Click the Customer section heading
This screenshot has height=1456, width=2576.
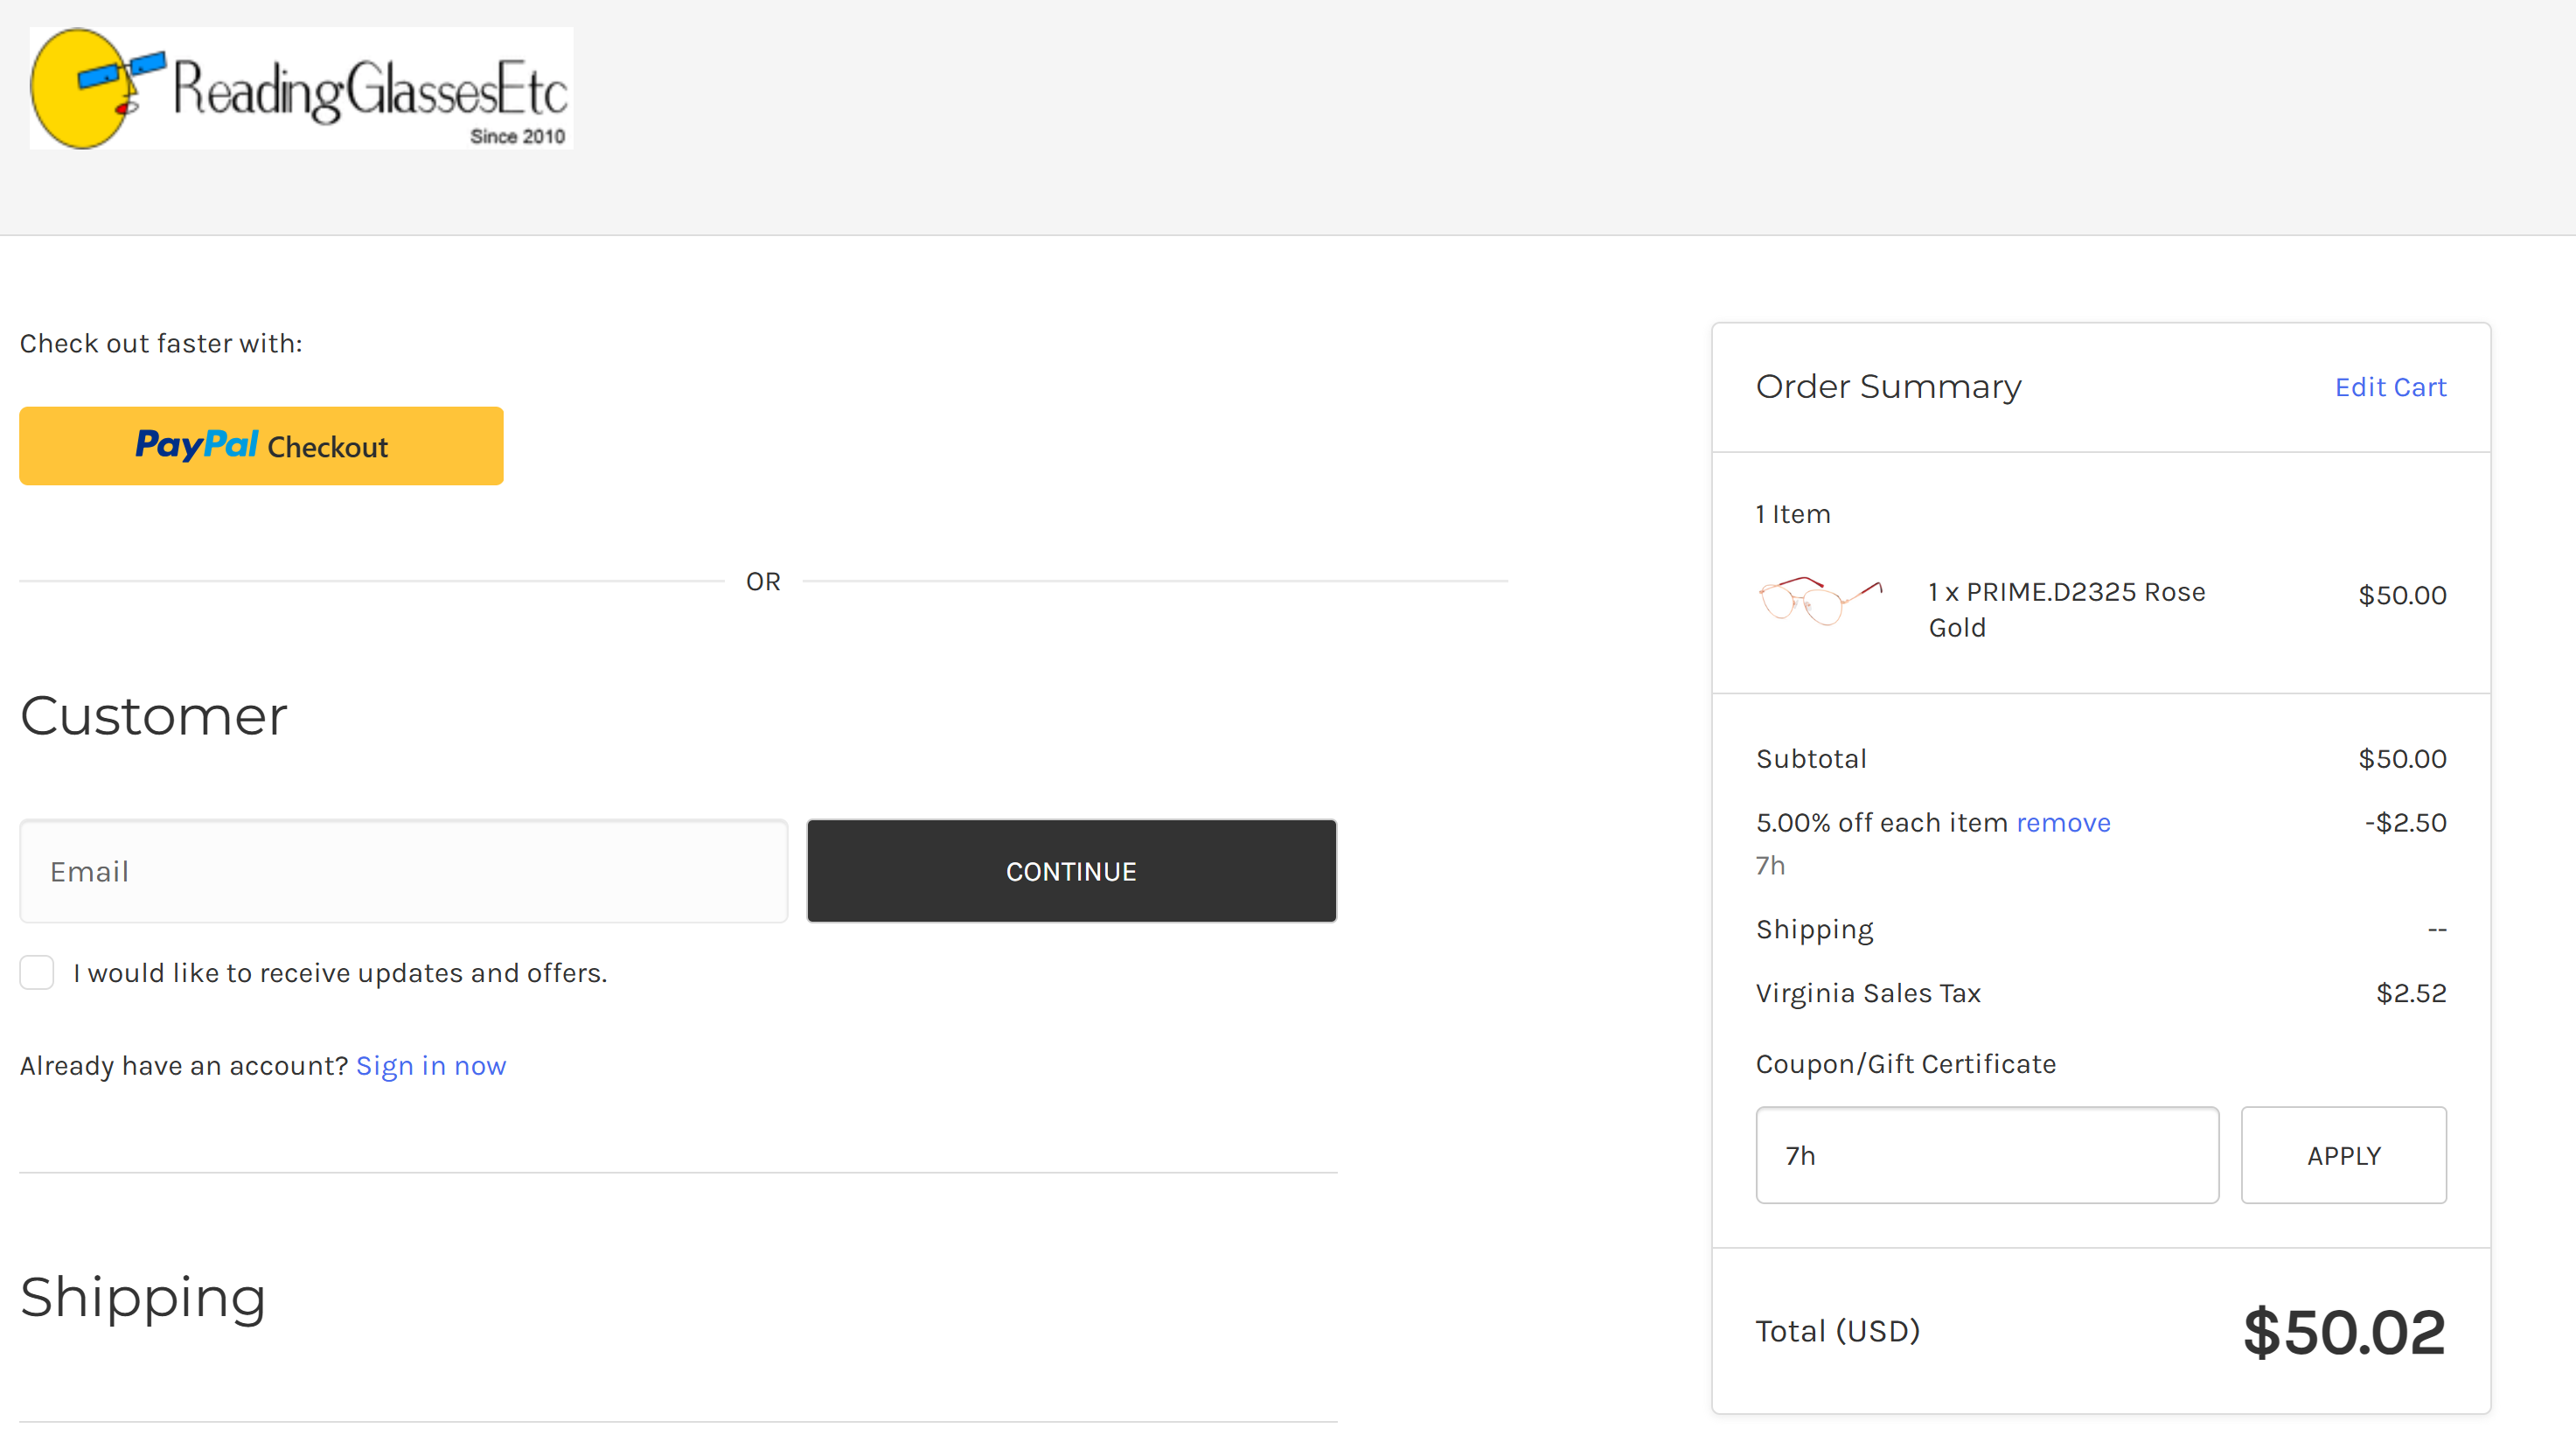tap(154, 716)
